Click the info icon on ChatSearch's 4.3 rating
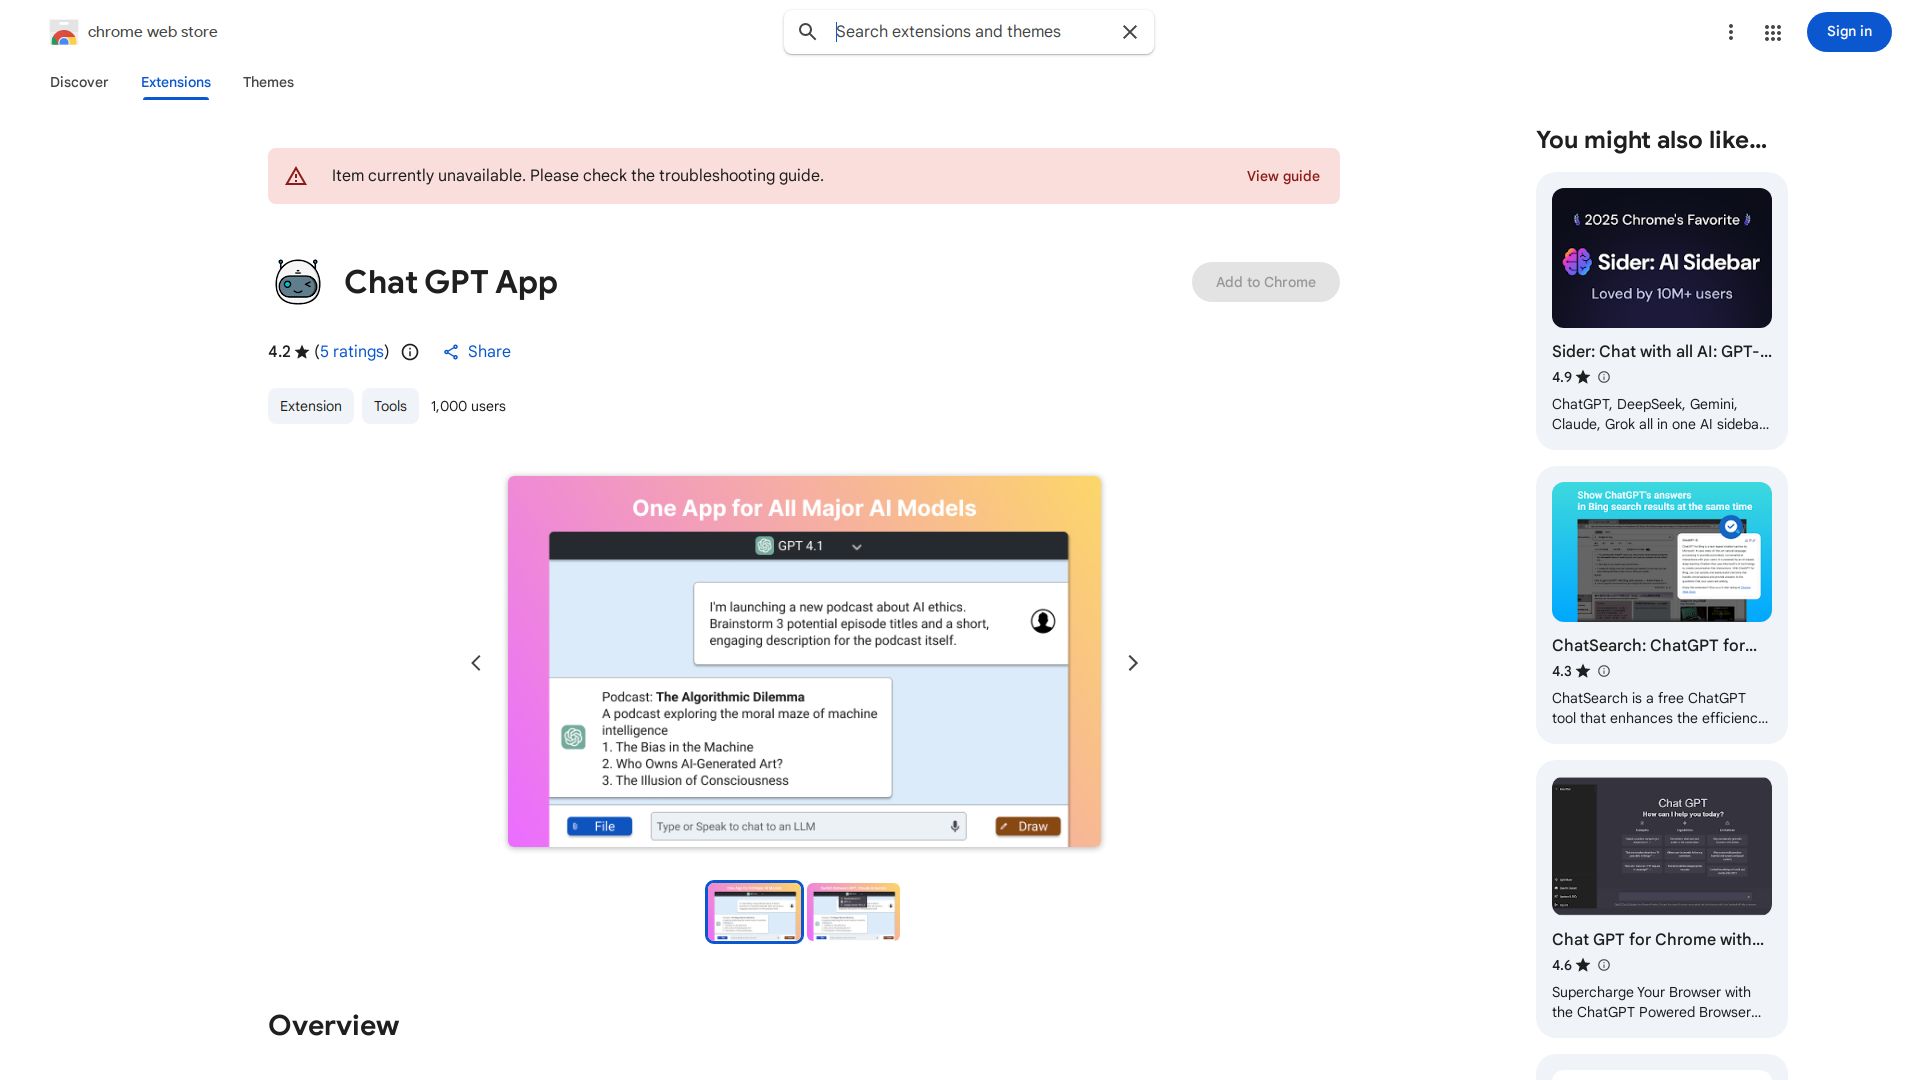This screenshot has width=1920, height=1080. coord(1603,671)
